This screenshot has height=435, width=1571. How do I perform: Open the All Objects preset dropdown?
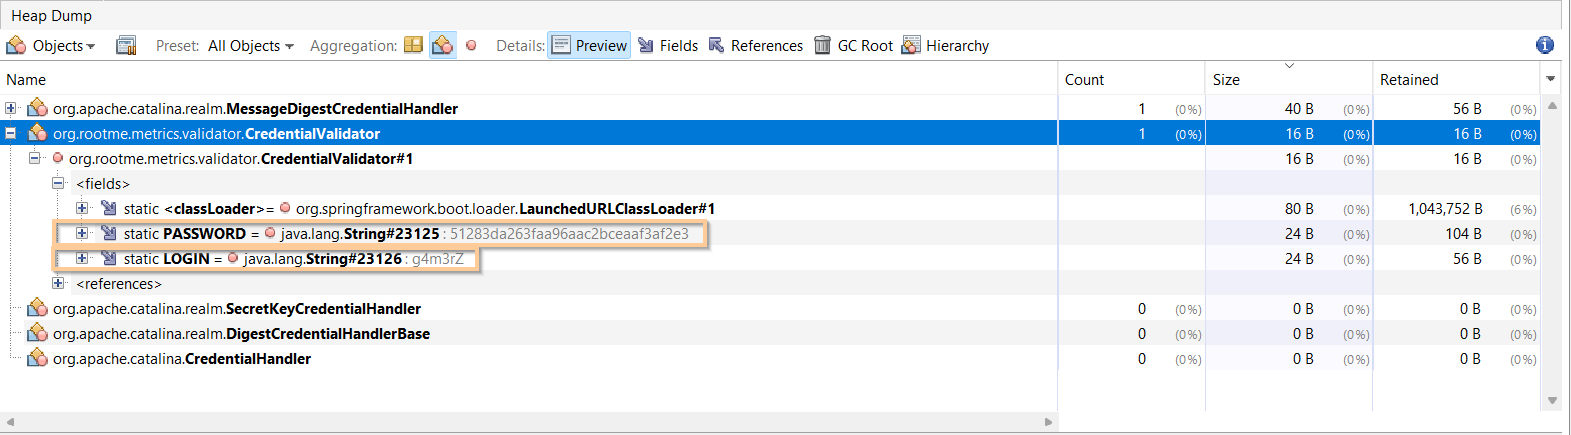click(250, 46)
